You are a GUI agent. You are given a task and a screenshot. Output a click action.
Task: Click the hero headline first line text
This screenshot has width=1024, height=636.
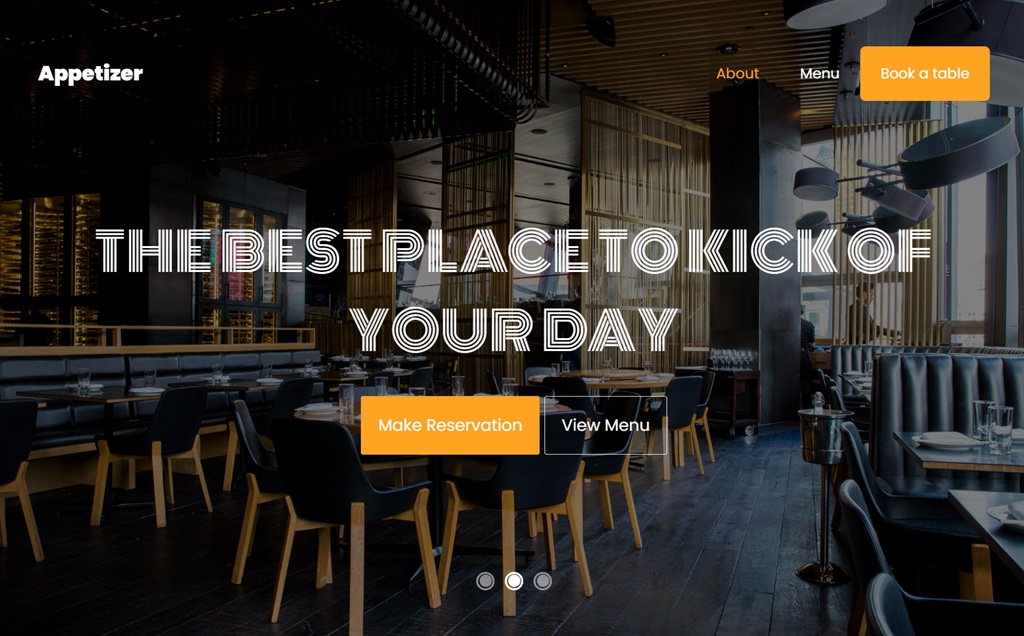pos(513,250)
